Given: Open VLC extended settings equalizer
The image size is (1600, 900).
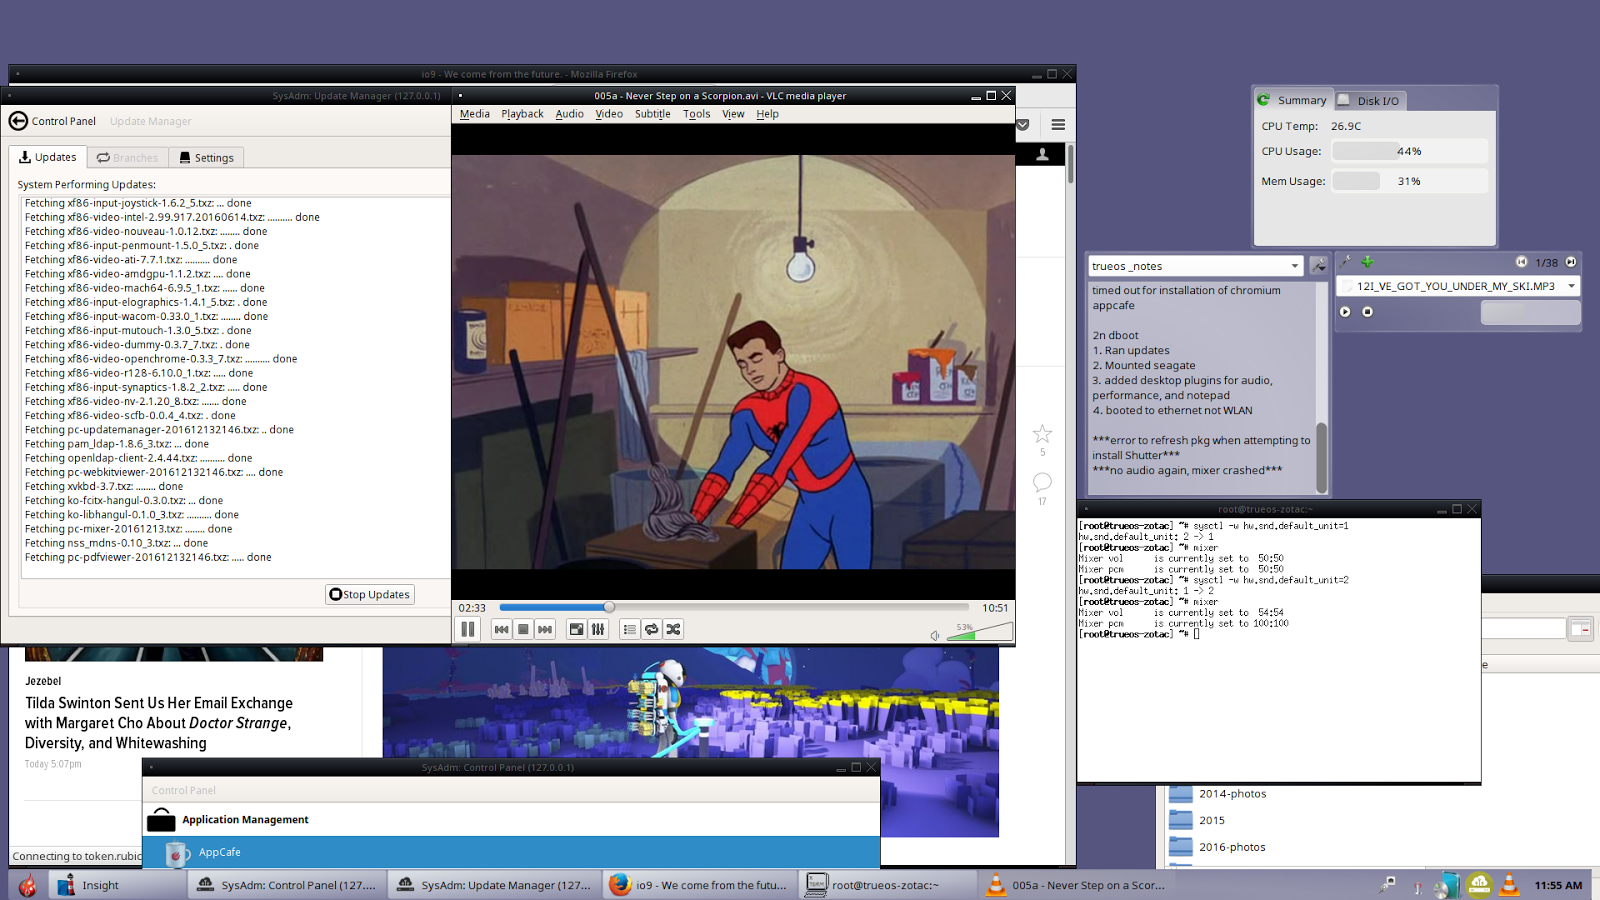Looking at the screenshot, I should tap(598, 629).
